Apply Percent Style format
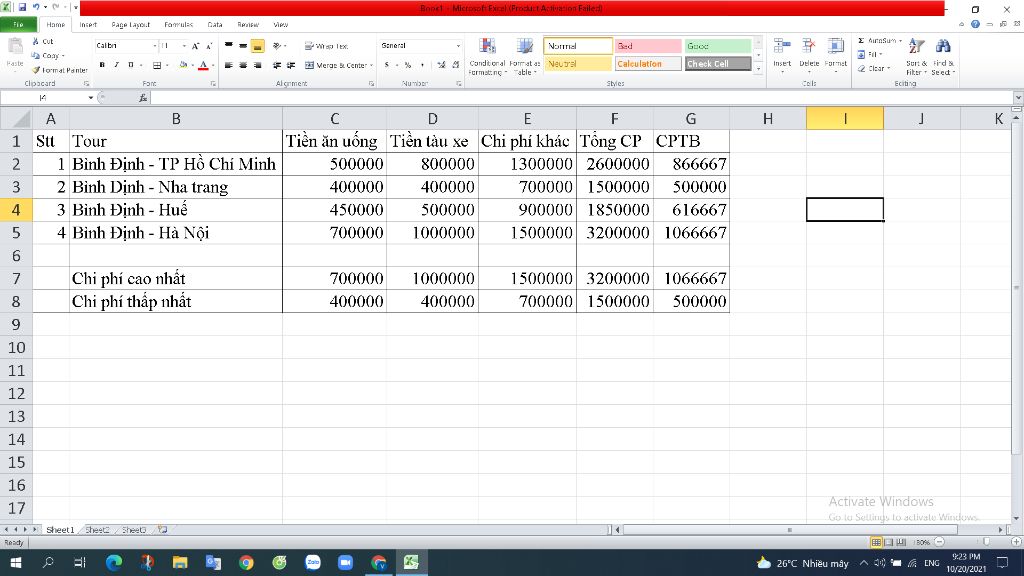The image size is (1024, 576). click(408, 65)
